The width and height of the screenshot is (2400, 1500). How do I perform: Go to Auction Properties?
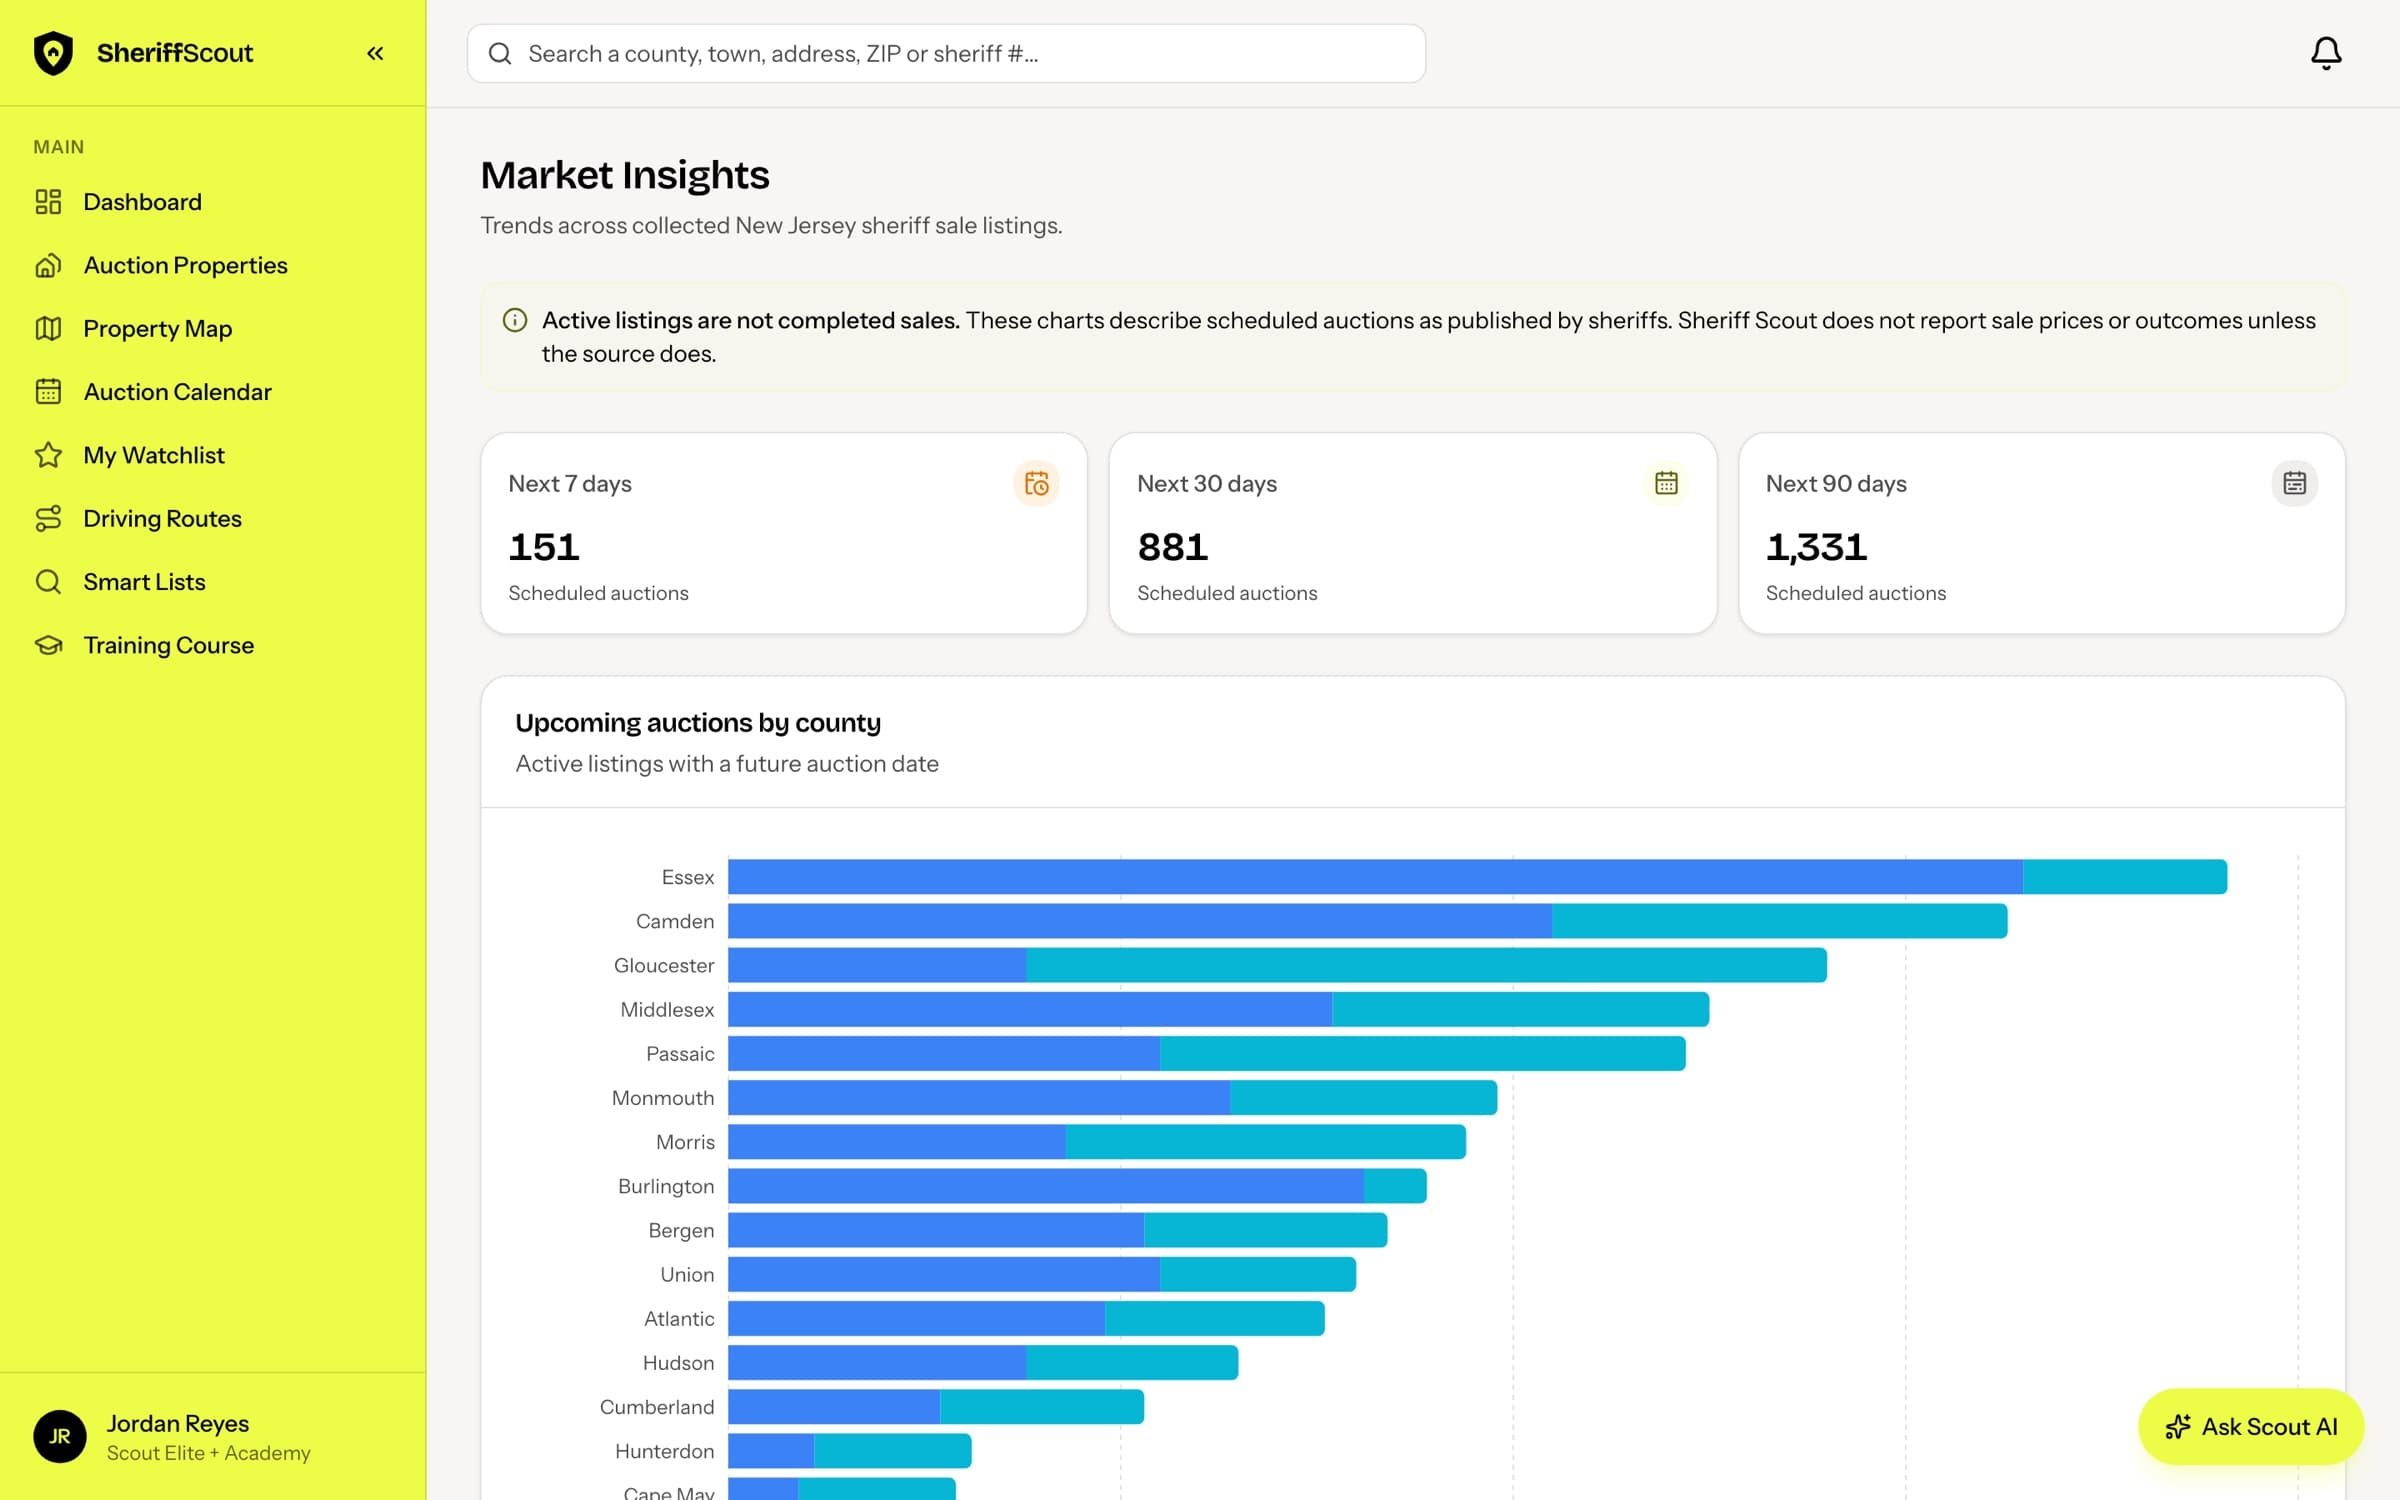pyautogui.click(x=212, y=265)
